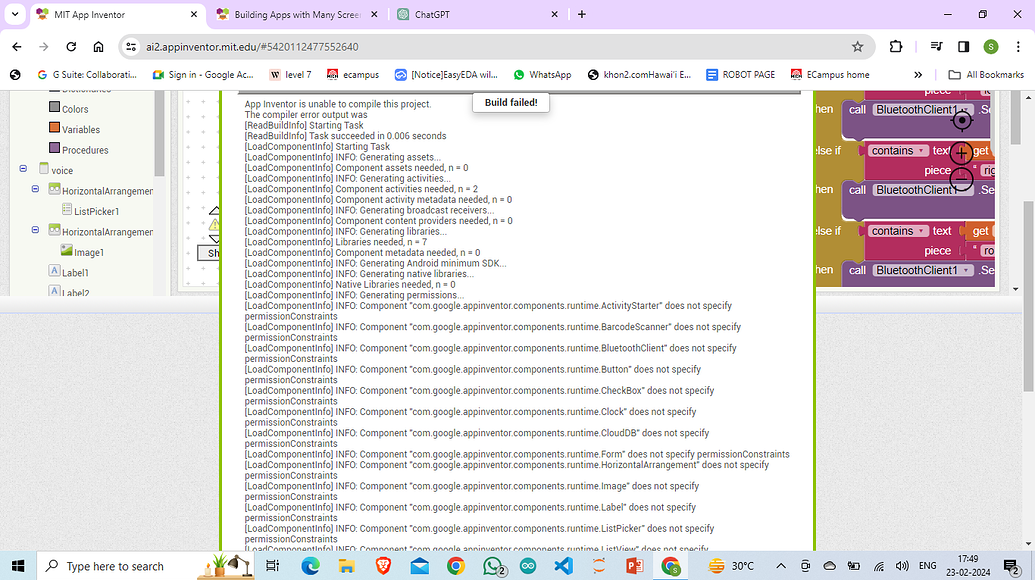This screenshot has width=1035, height=580.
Task: Click the Build failed notification
Action: point(511,102)
